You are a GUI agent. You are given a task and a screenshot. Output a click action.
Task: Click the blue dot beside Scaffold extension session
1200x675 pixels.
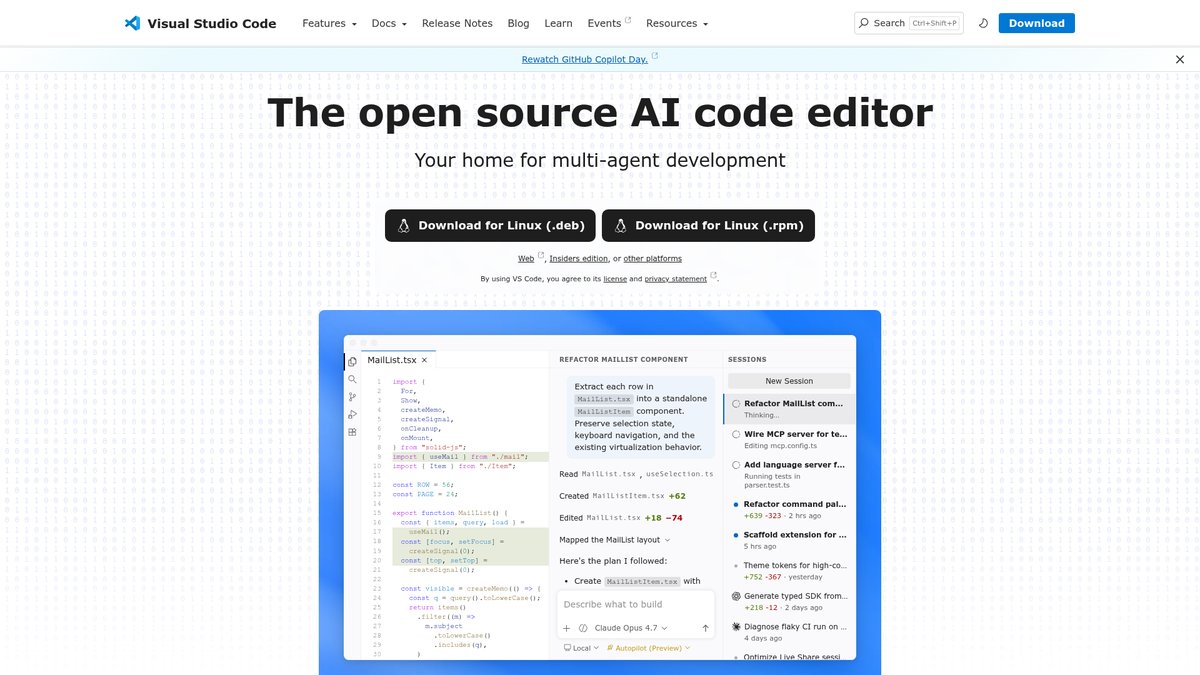coord(736,535)
